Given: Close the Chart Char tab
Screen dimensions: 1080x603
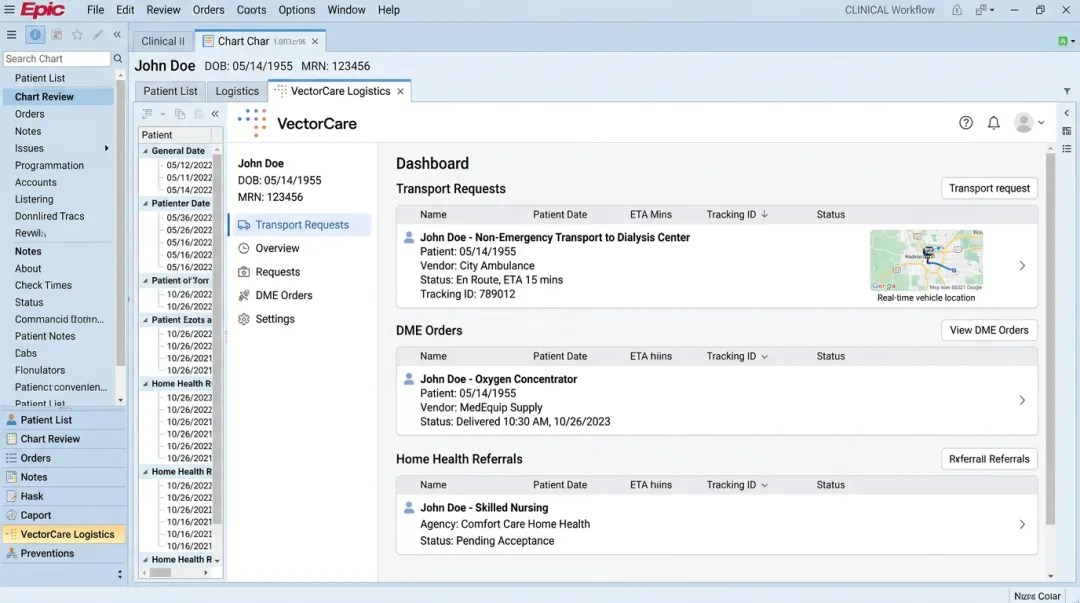Looking at the screenshot, I should (x=315, y=41).
